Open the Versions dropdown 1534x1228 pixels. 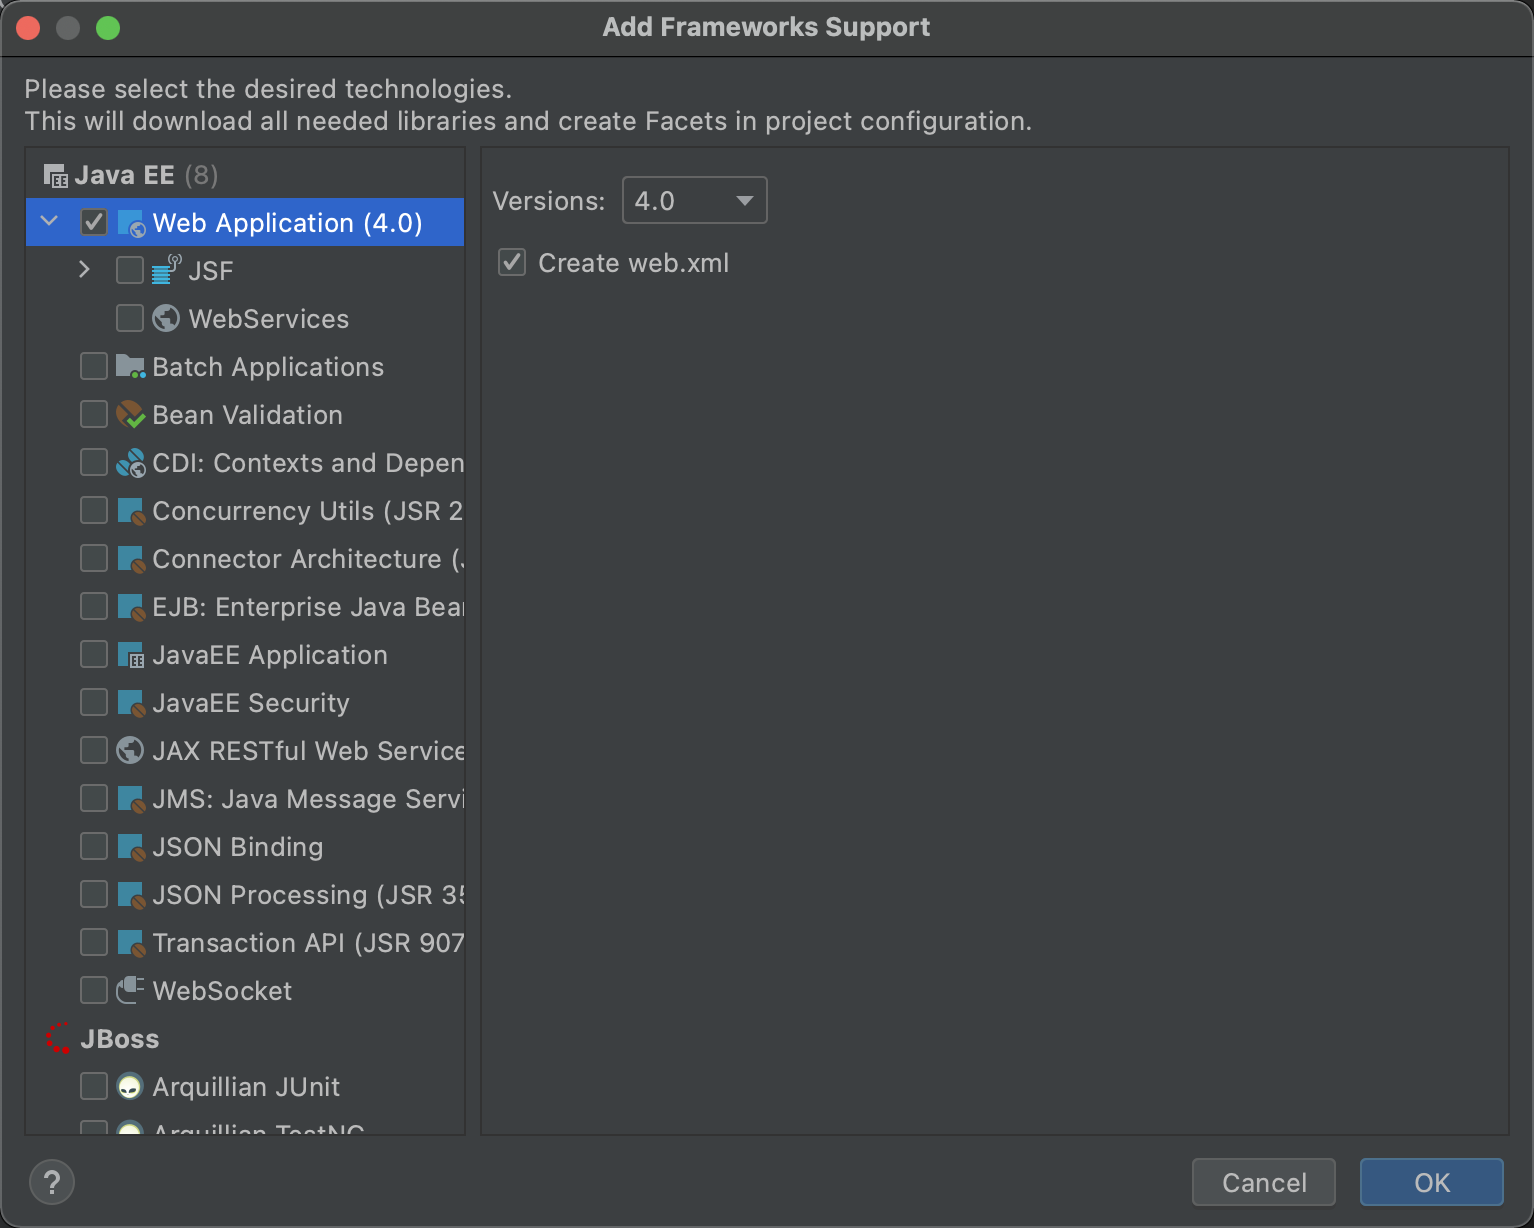(x=694, y=200)
